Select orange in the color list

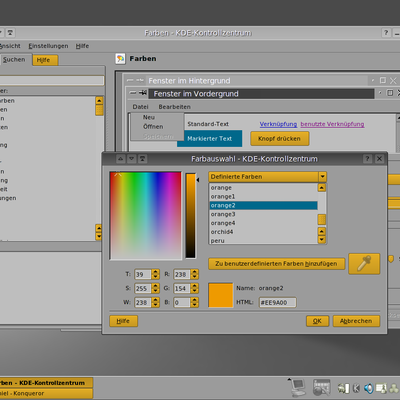tap(263, 188)
